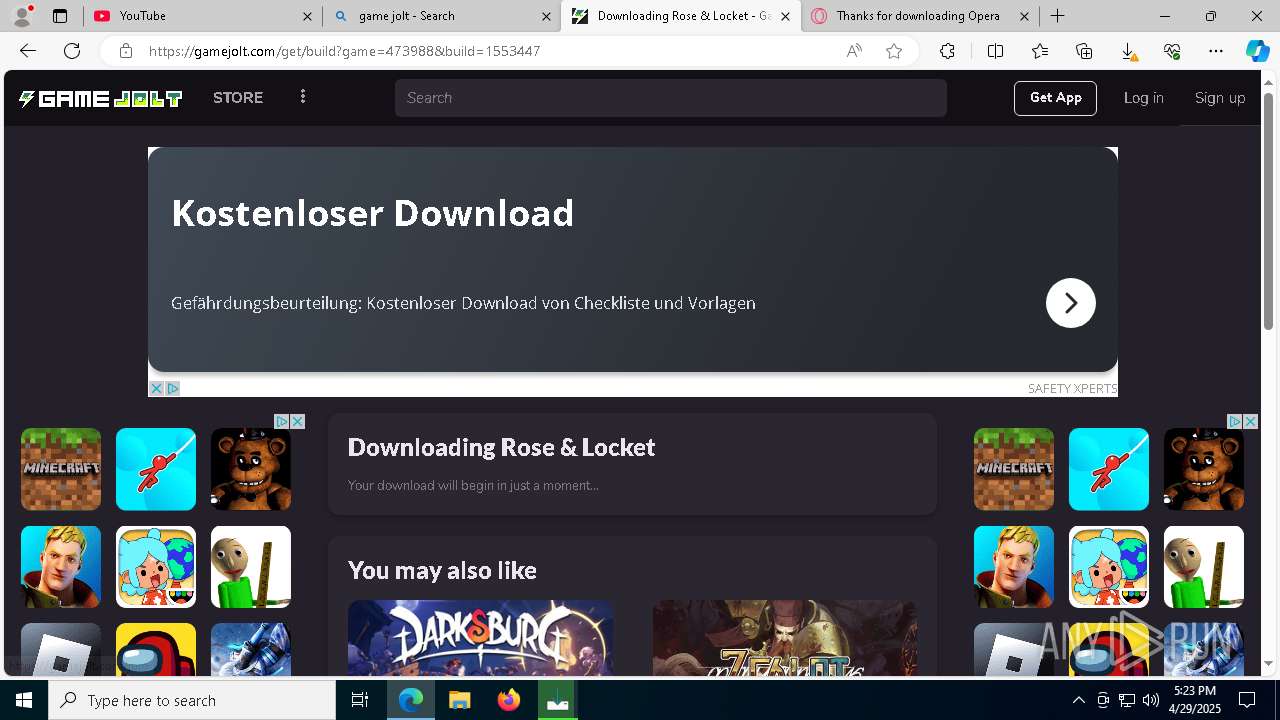This screenshot has width=1280, height=720.
Task: Open Task View on taskbar
Action: [360, 700]
